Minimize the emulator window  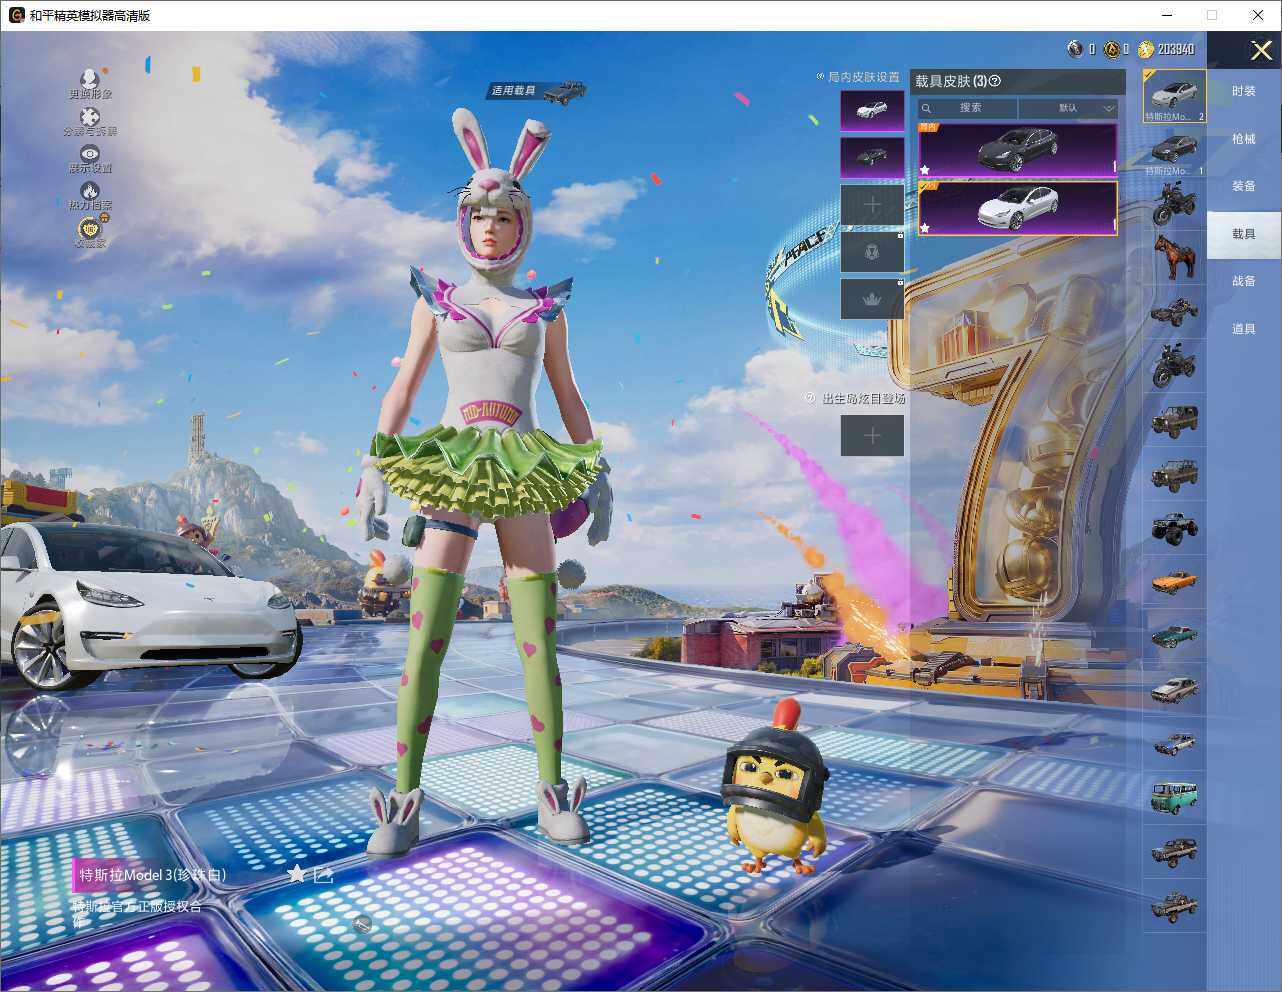(x=1167, y=15)
